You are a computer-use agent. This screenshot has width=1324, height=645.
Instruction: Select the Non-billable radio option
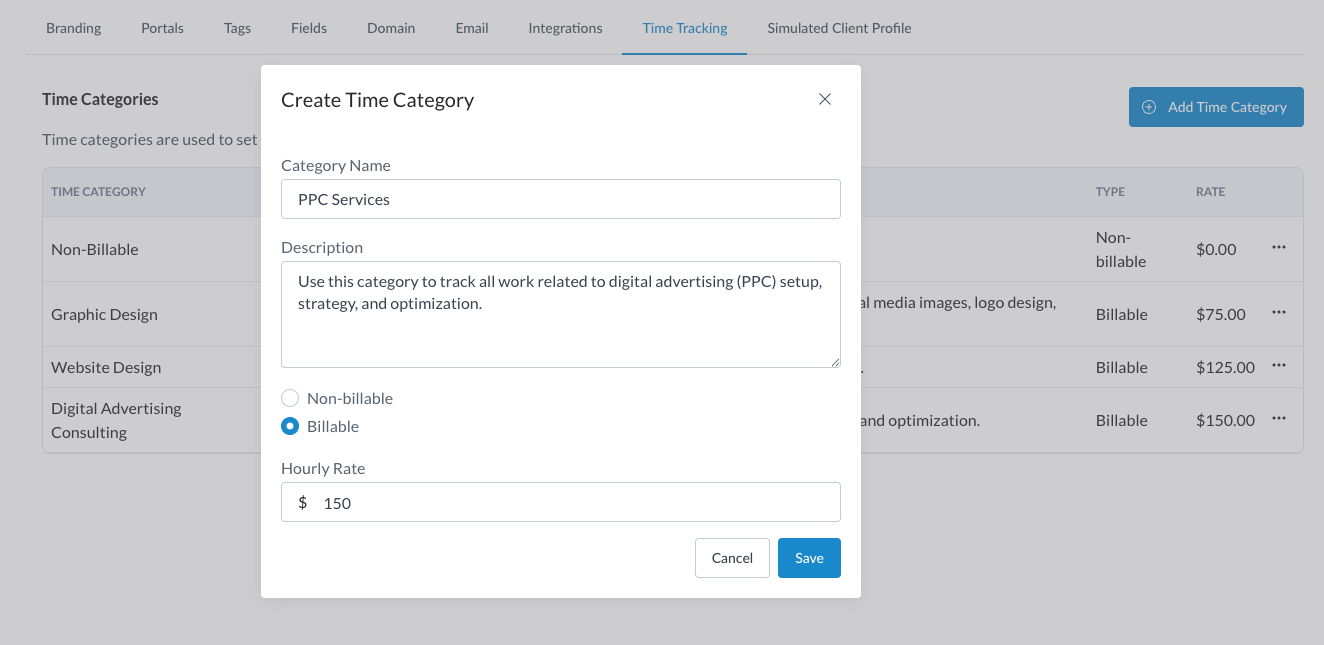[x=290, y=398]
